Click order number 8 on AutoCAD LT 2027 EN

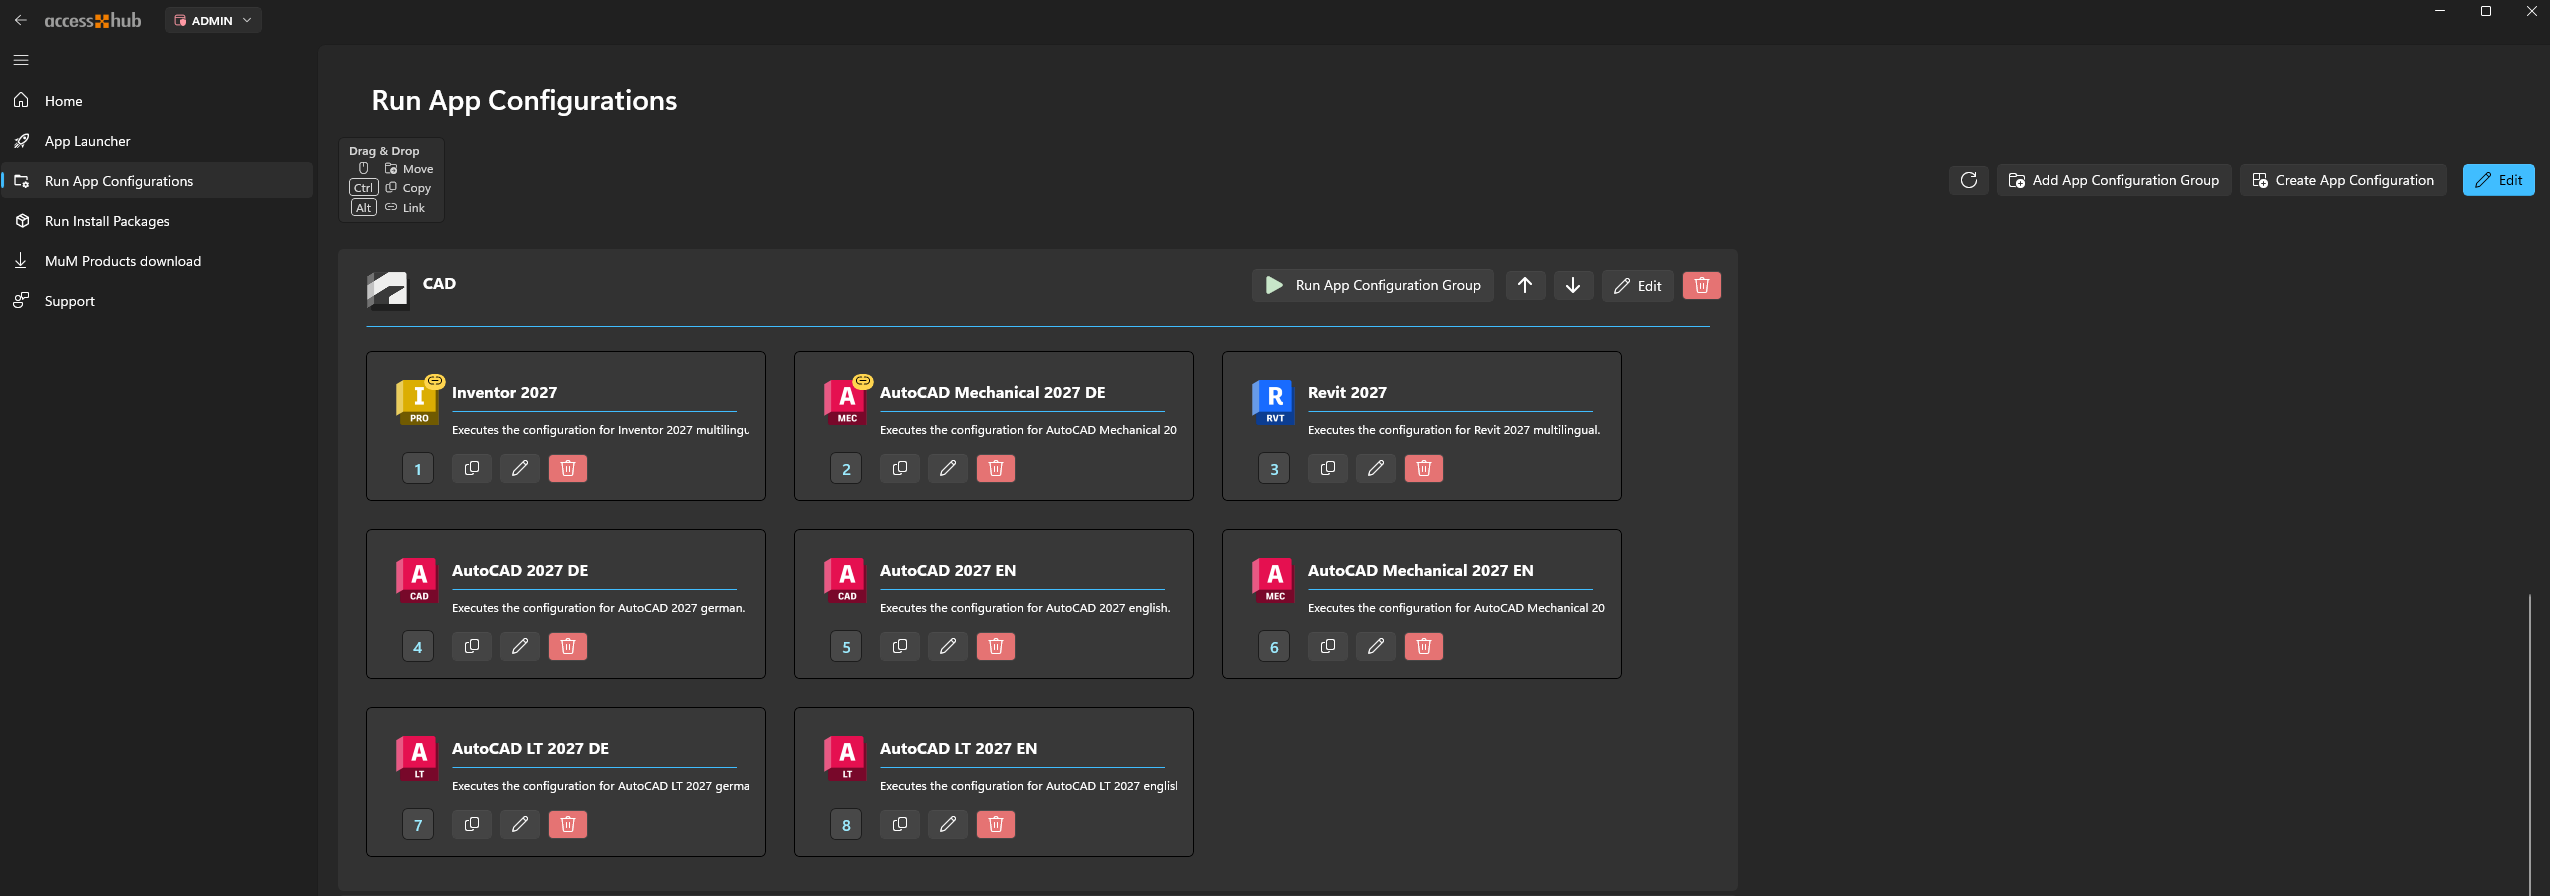click(x=846, y=824)
